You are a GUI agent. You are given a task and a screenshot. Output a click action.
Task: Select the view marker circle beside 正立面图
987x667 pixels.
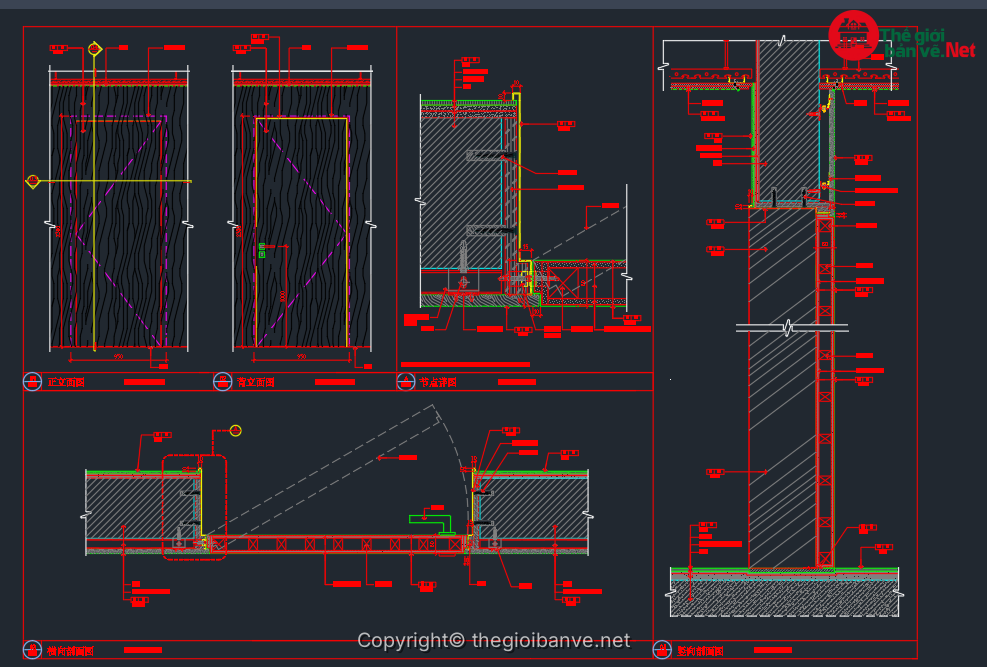[32, 381]
